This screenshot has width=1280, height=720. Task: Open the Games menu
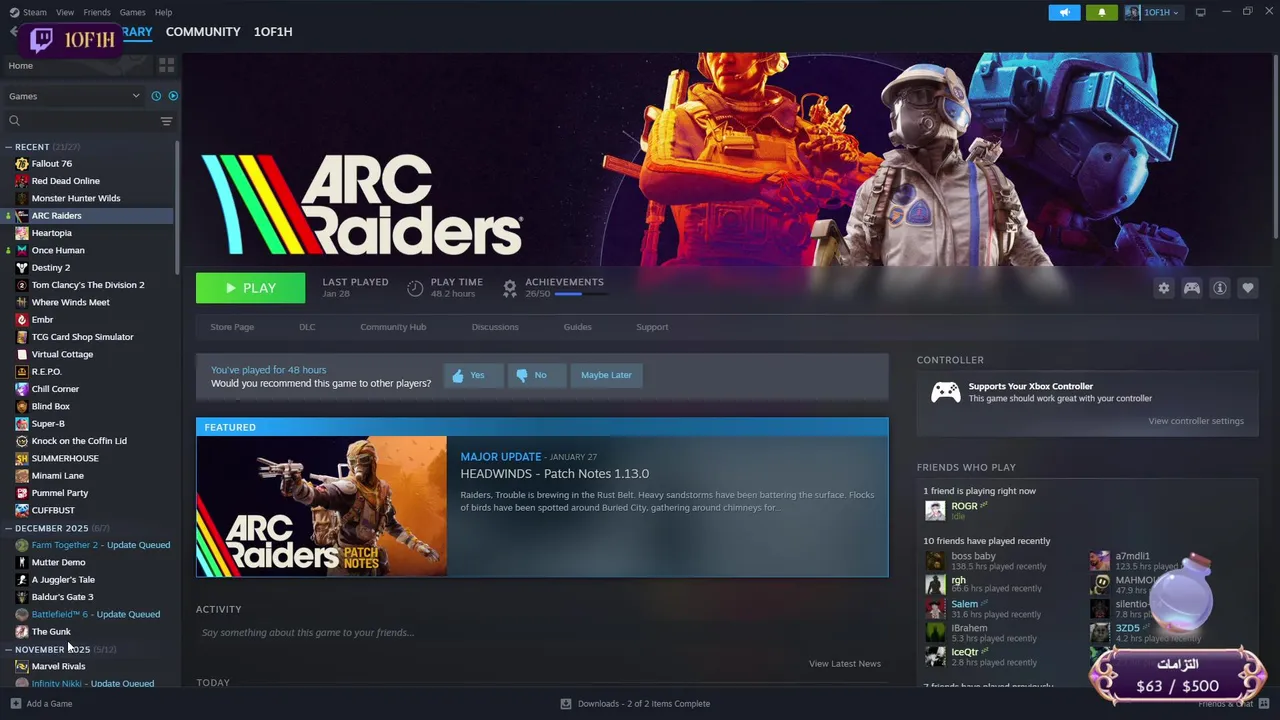132,12
